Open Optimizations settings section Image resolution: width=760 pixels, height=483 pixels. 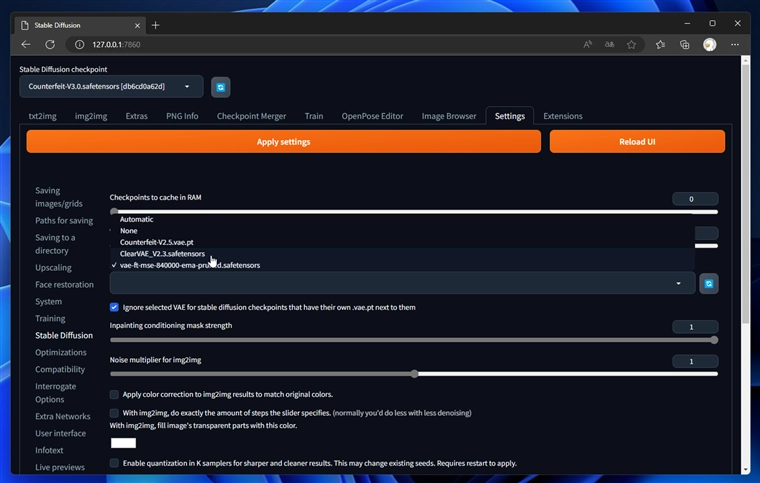[61, 352]
